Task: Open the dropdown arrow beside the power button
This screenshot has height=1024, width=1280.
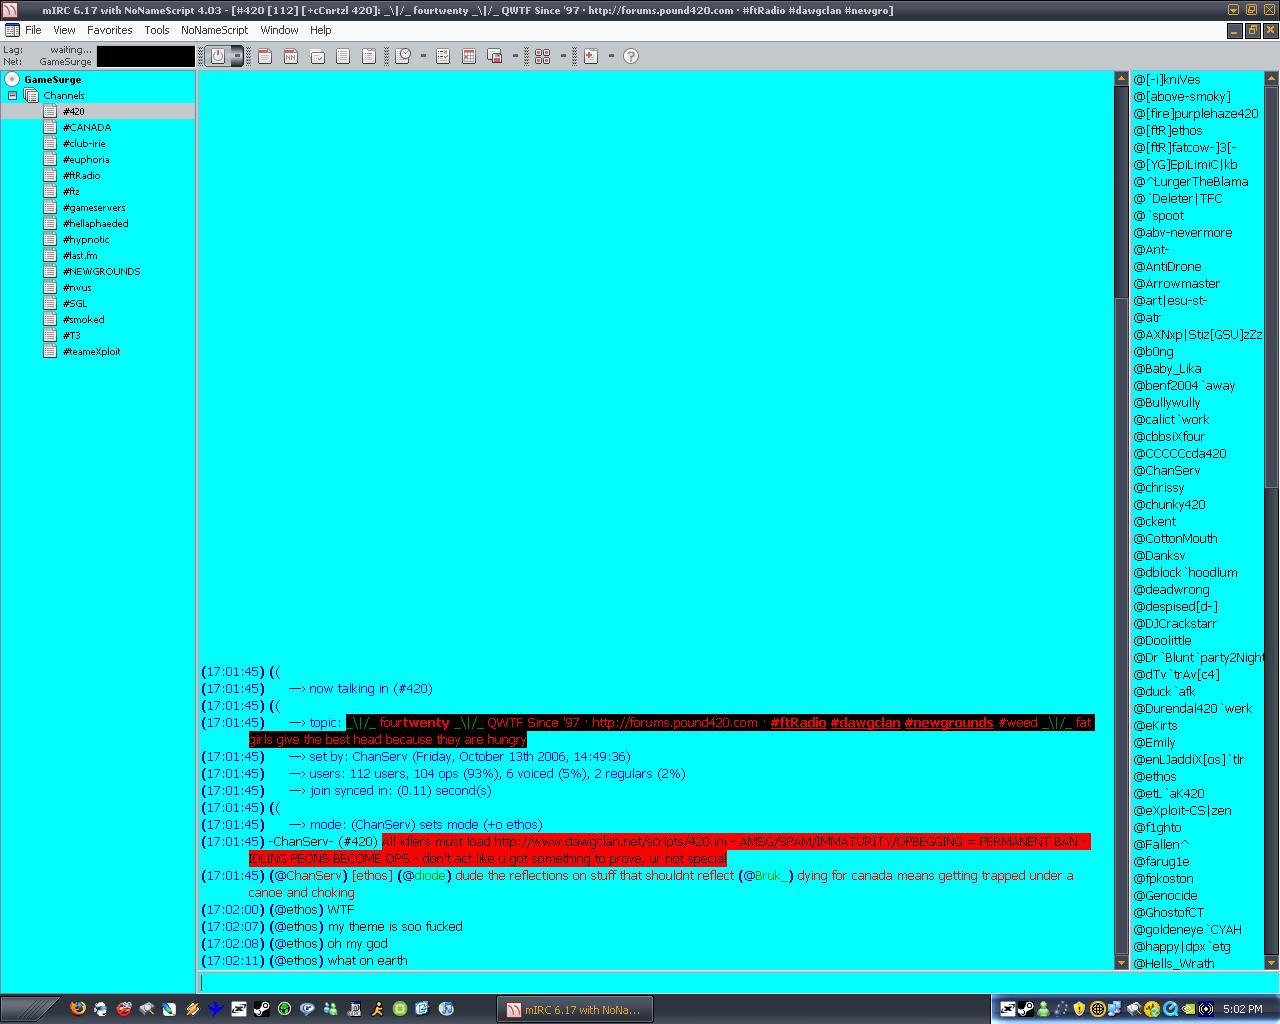Action: pyautogui.click(x=237, y=56)
